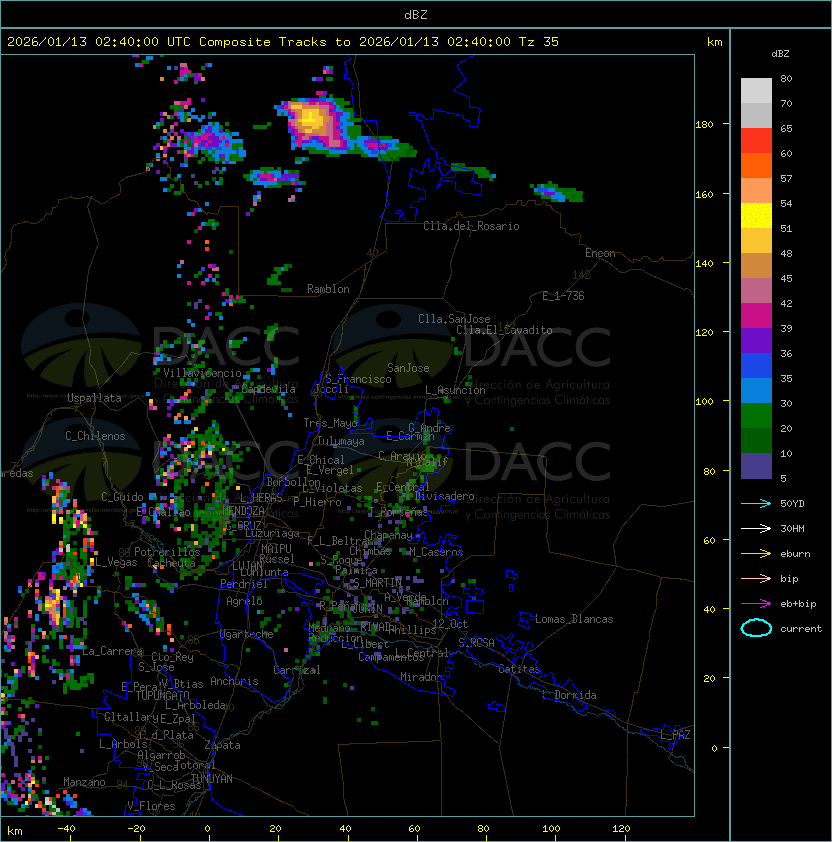
Task: Select the yellow eburn arrow symbol
Action: pyautogui.click(x=756, y=554)
